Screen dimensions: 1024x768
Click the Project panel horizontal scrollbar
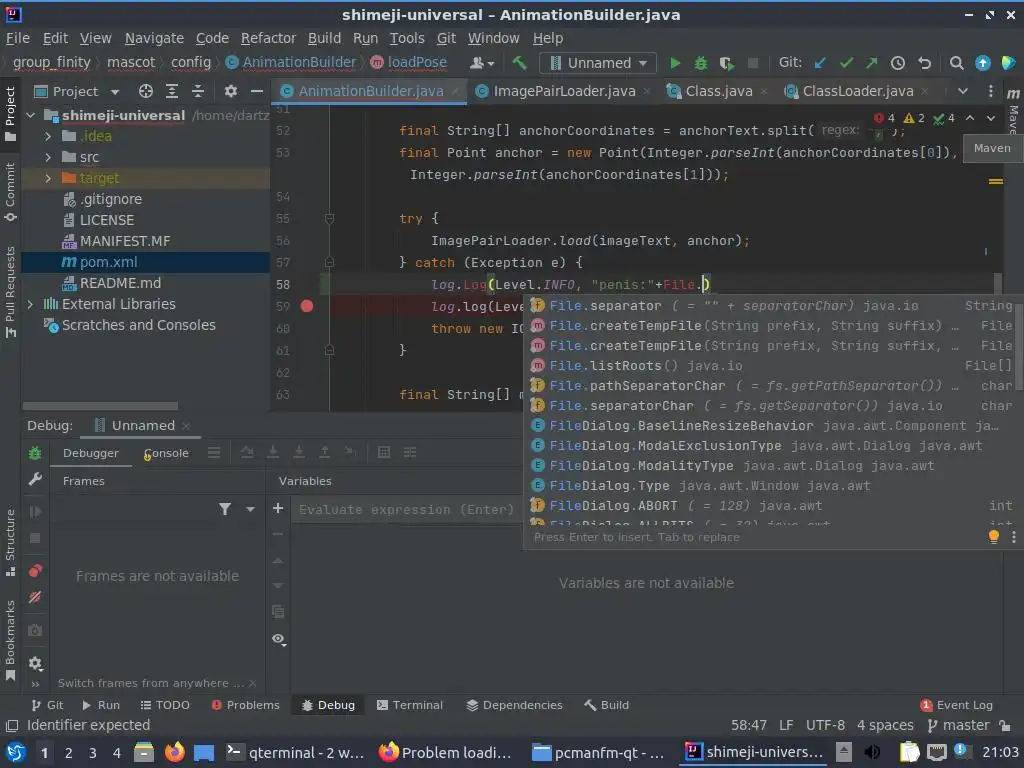(100, 406)
